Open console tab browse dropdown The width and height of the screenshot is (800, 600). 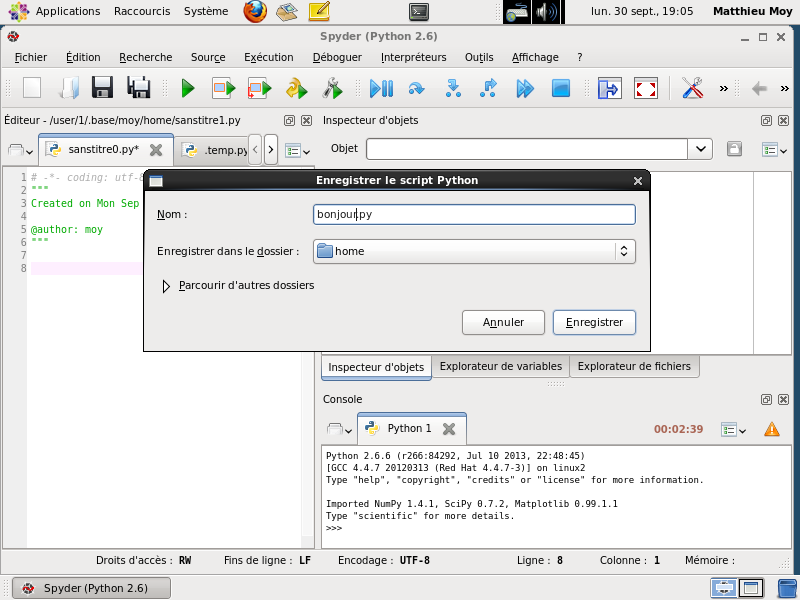(x=339, y=429)
